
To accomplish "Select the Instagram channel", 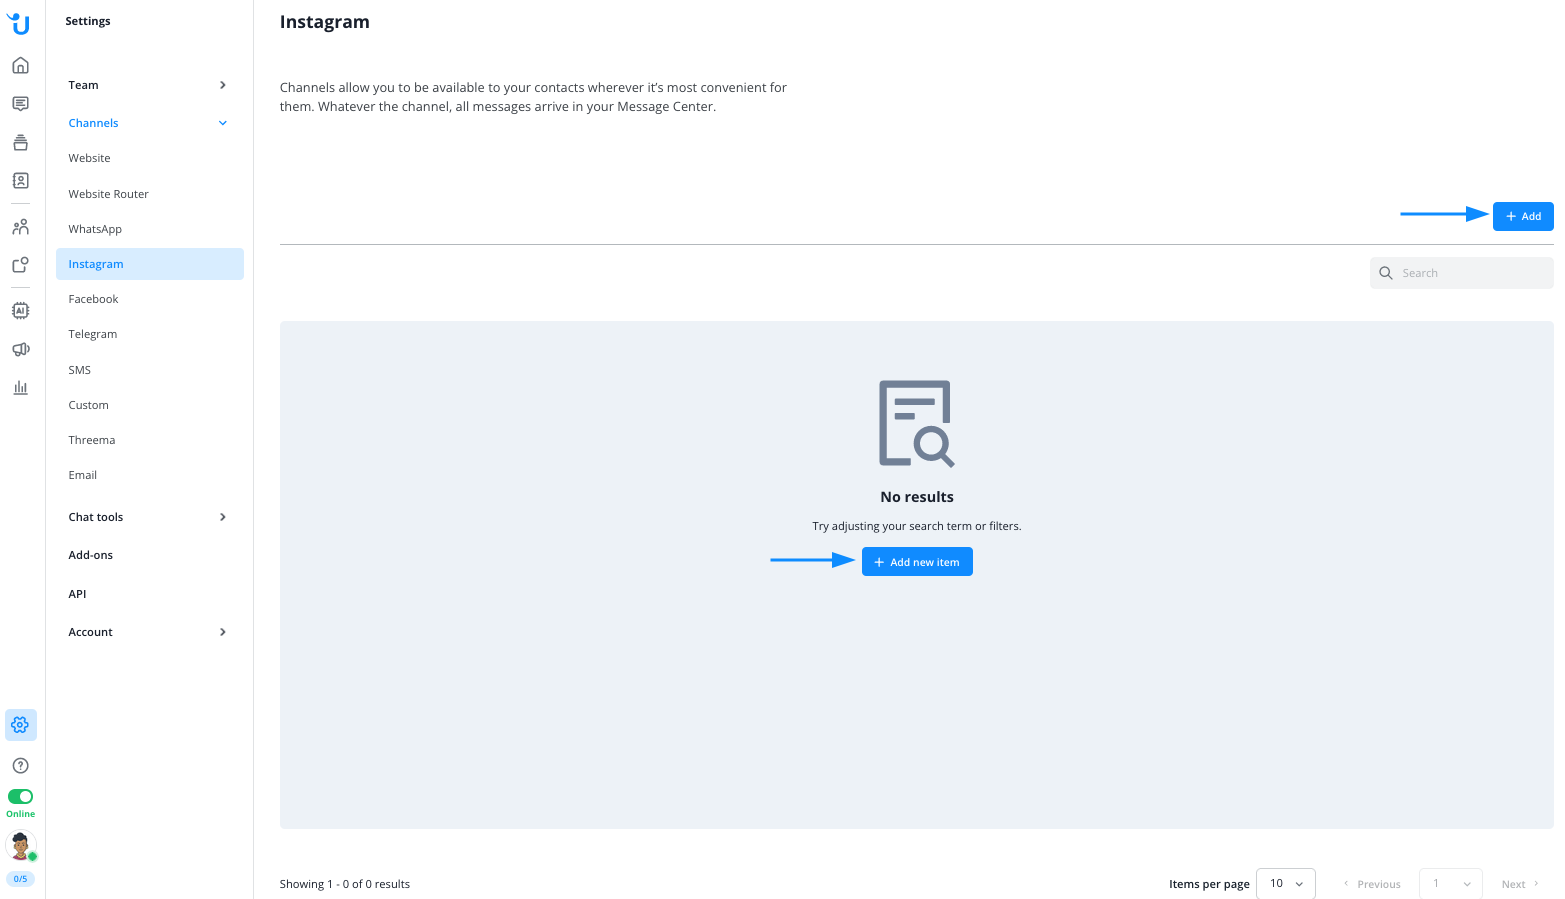I will [x=148, y=264].
